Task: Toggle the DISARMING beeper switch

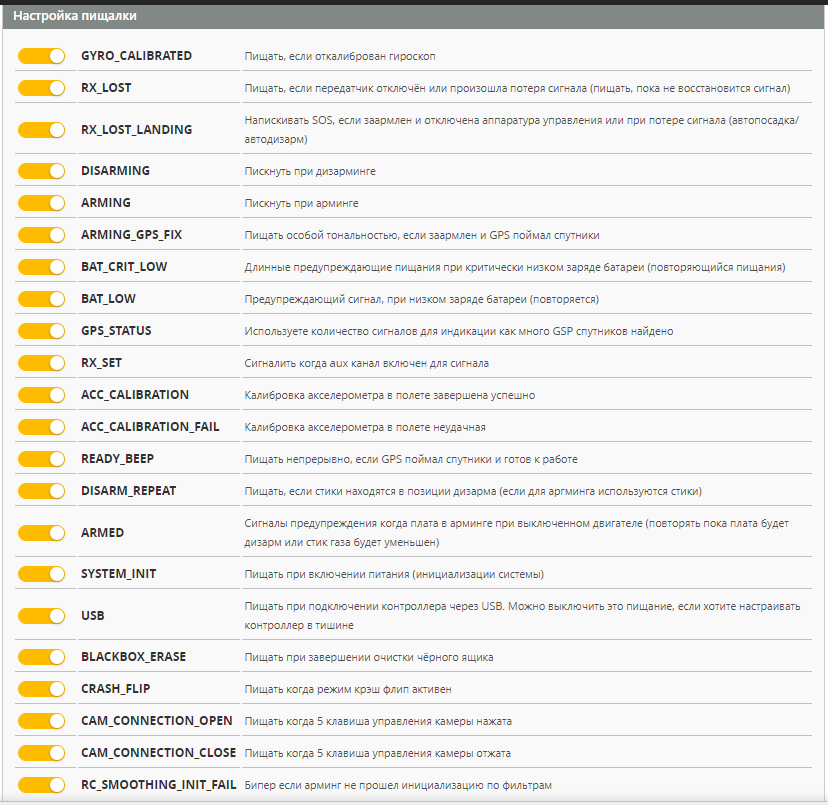Action: 41,171
